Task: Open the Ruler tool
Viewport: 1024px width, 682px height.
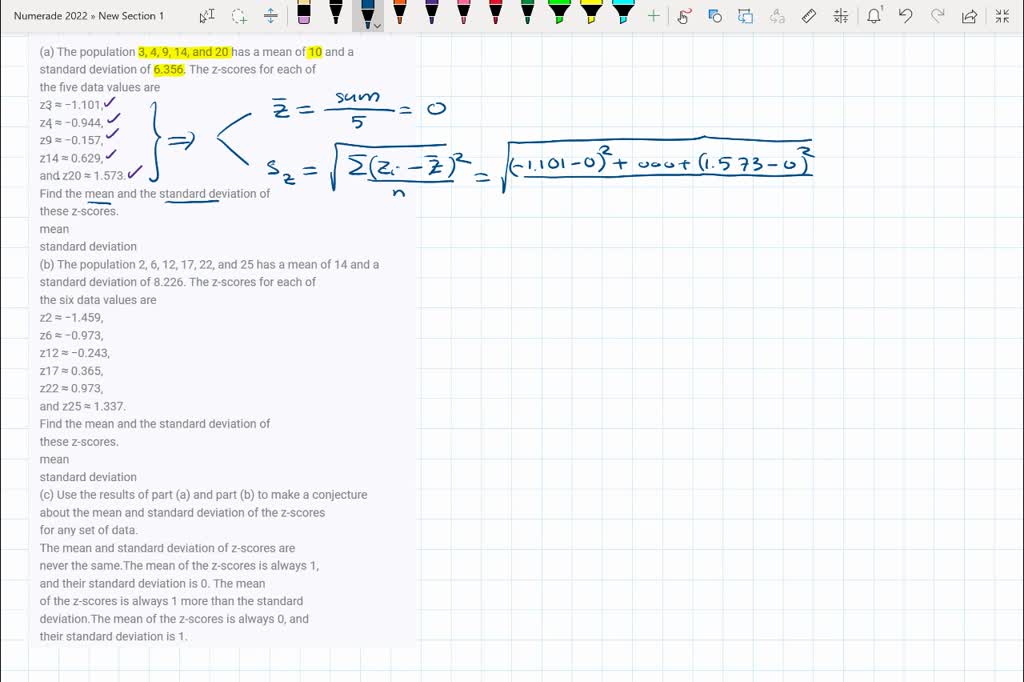Action: tap(809, 15)
